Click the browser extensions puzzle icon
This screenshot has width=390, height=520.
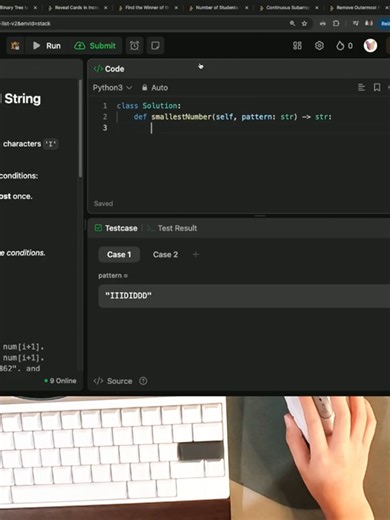coord(336,23)
